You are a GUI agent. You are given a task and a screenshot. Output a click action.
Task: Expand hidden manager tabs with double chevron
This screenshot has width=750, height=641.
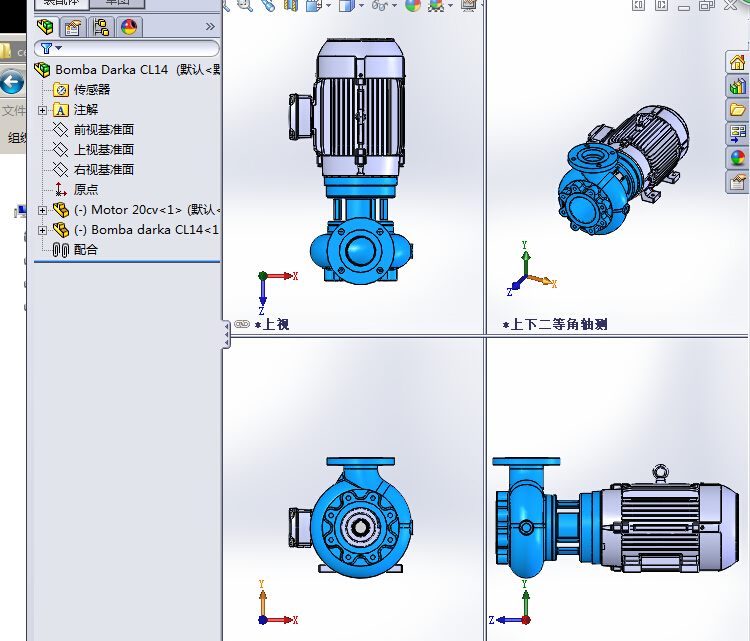[210, 27]
